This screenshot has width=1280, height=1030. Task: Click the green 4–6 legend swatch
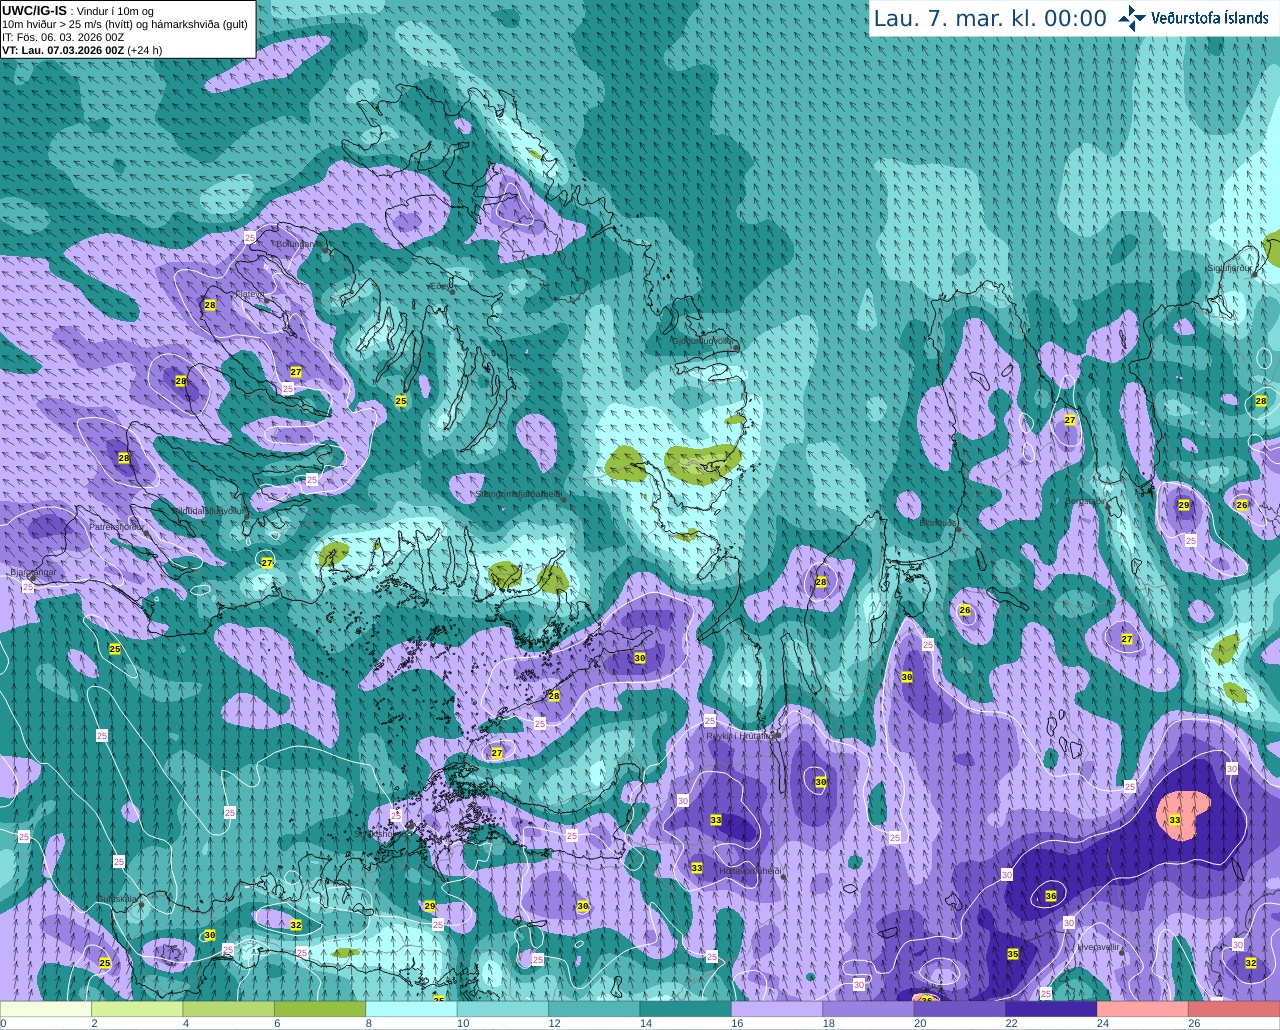tap(228, 1009)
